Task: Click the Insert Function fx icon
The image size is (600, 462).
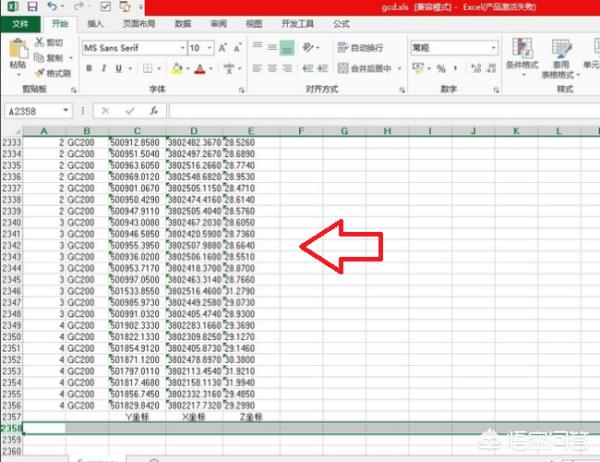Action: (x=154, y=110)
